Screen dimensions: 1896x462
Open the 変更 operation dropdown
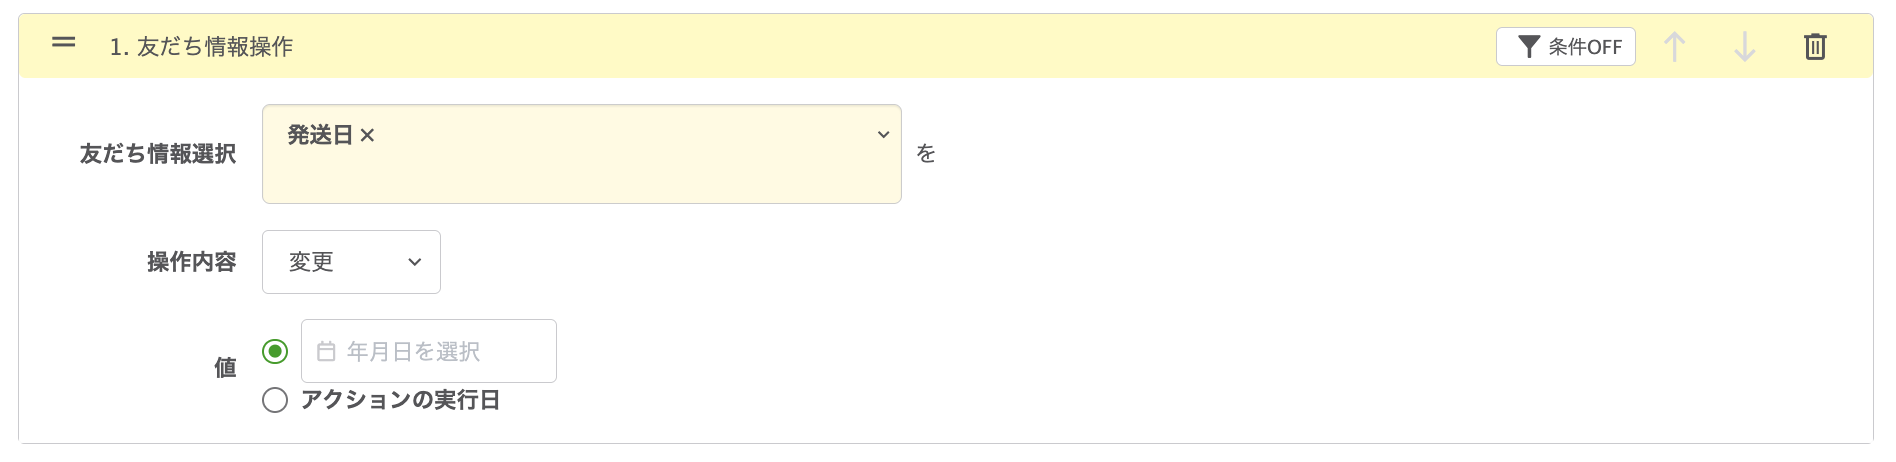tap(351, 262)
